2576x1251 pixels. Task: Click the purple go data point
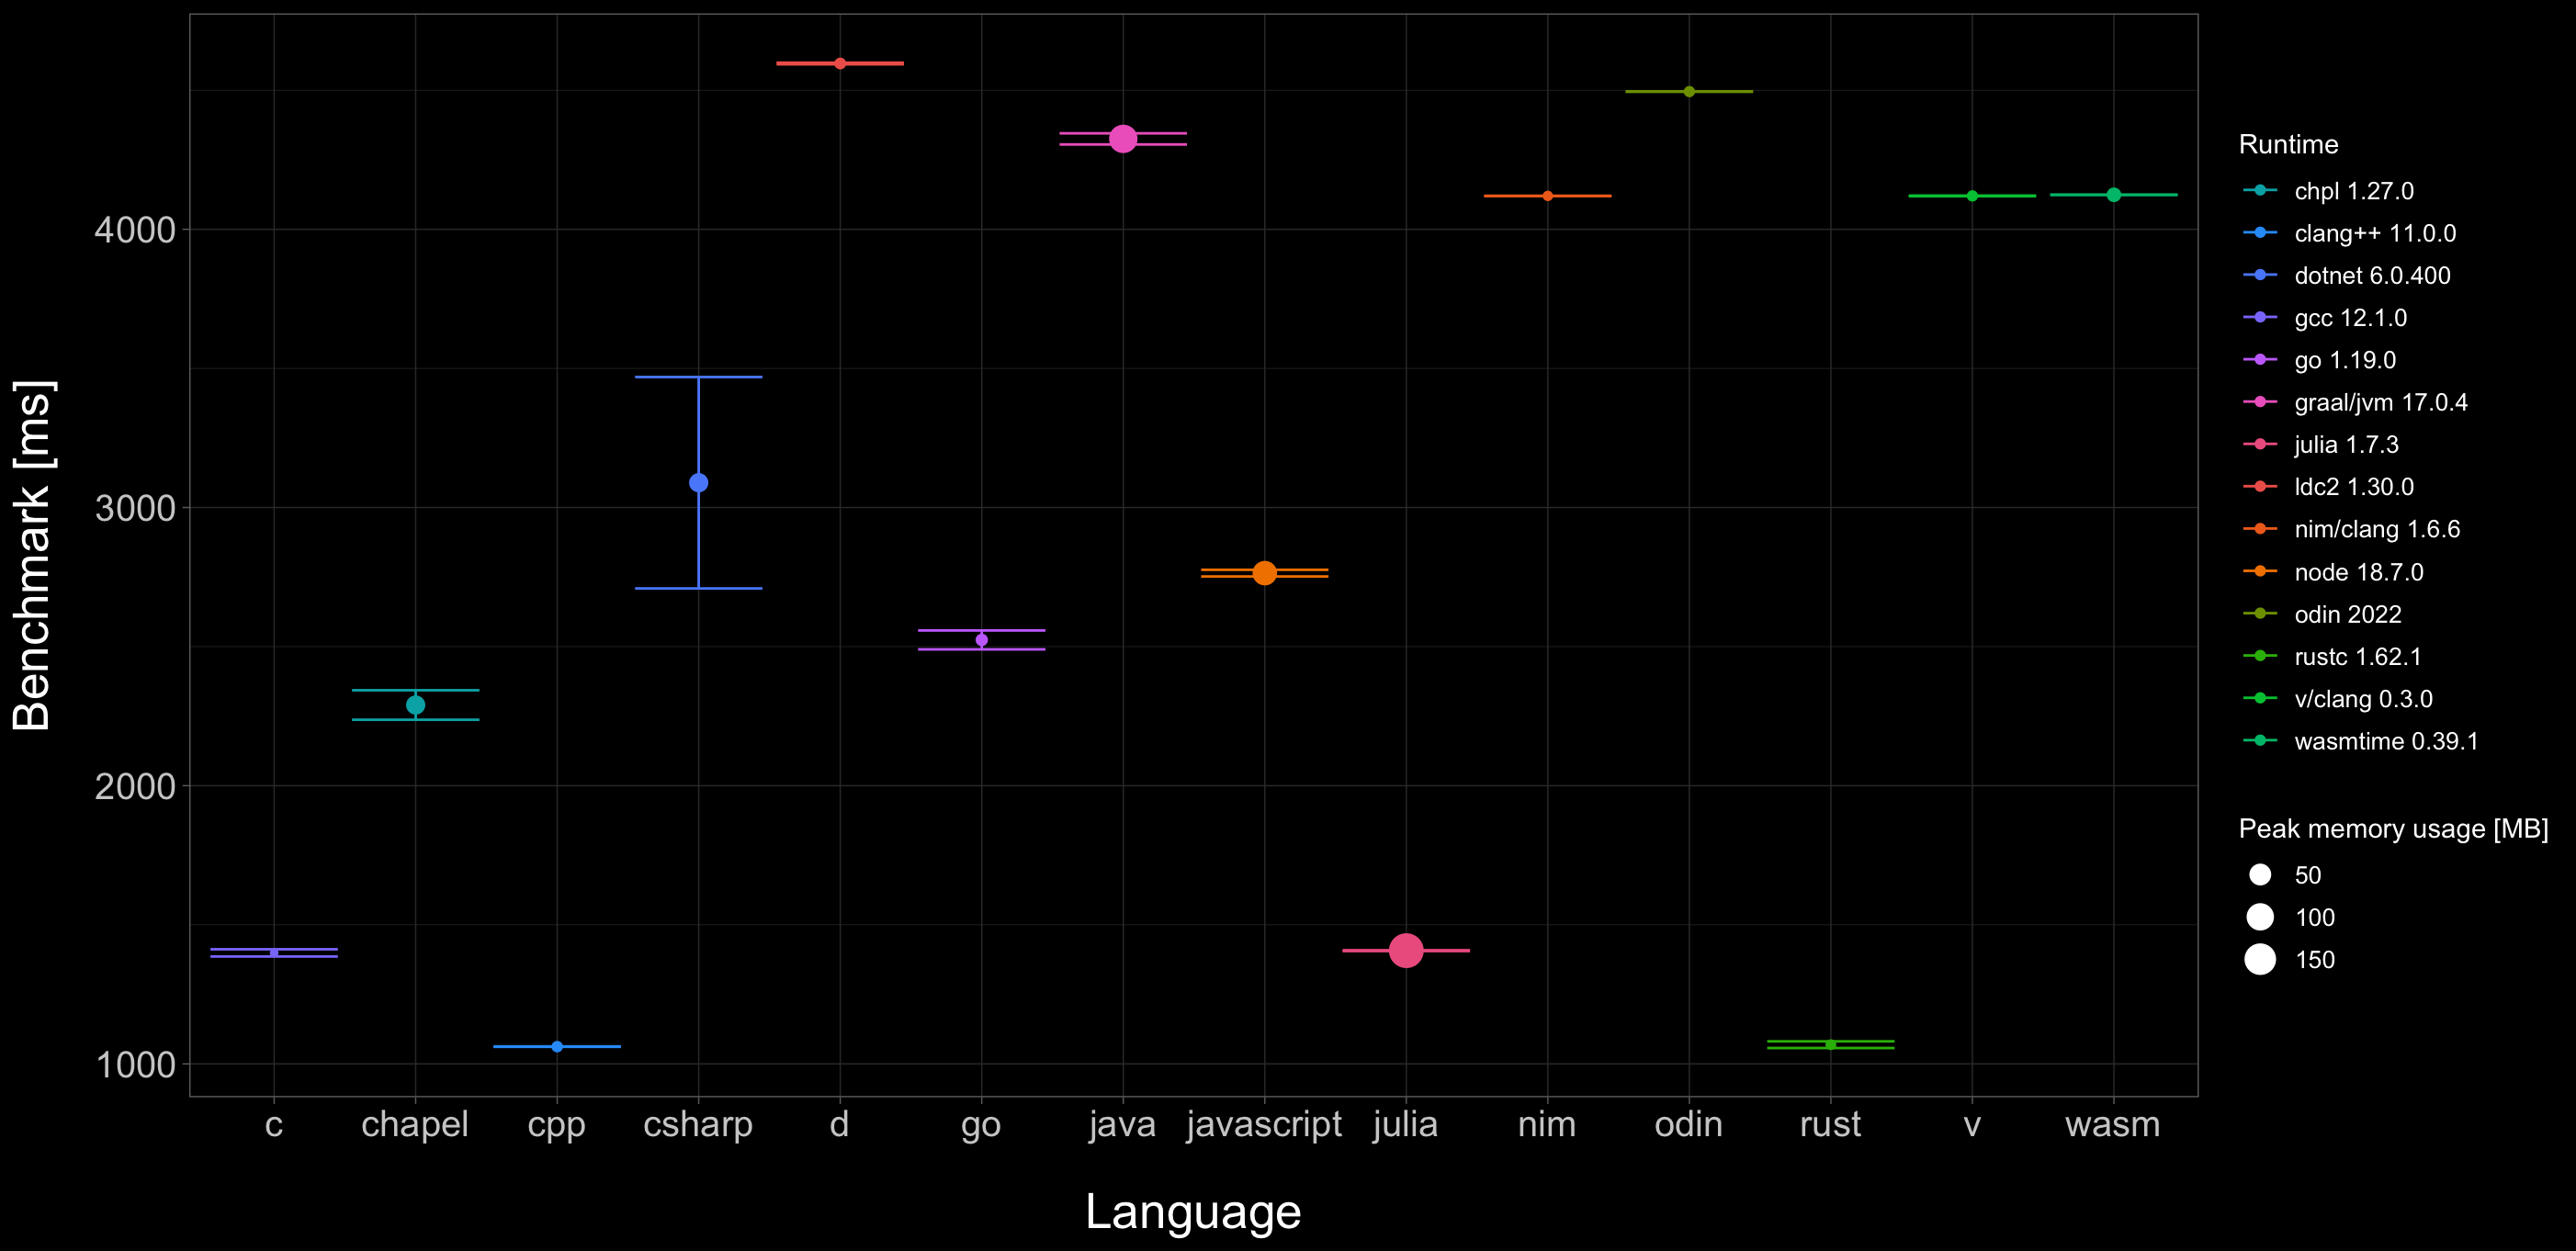tap(981, 640)
